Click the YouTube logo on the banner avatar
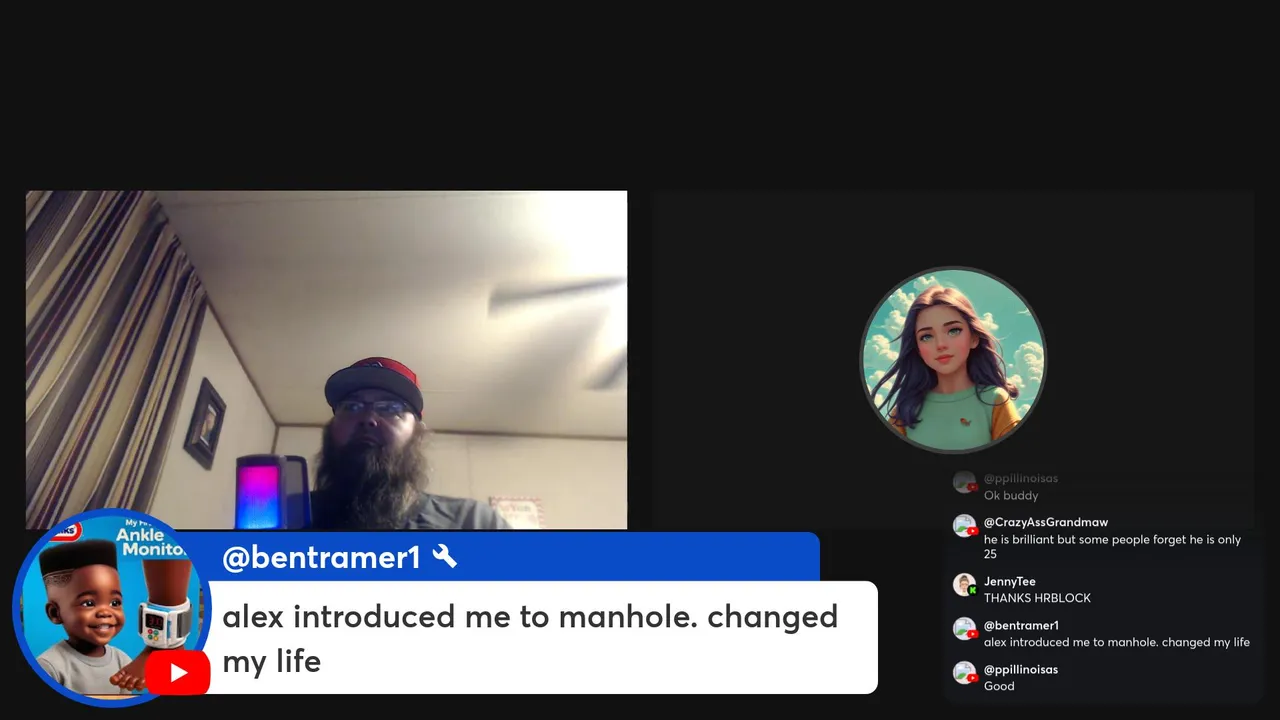The width and height of the screenshot is (1280, 720). point(177,672)
